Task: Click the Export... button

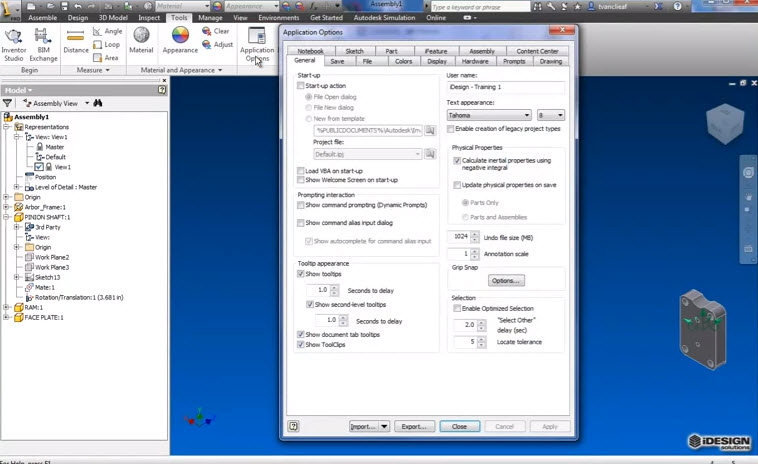Action: pos(414,426)
